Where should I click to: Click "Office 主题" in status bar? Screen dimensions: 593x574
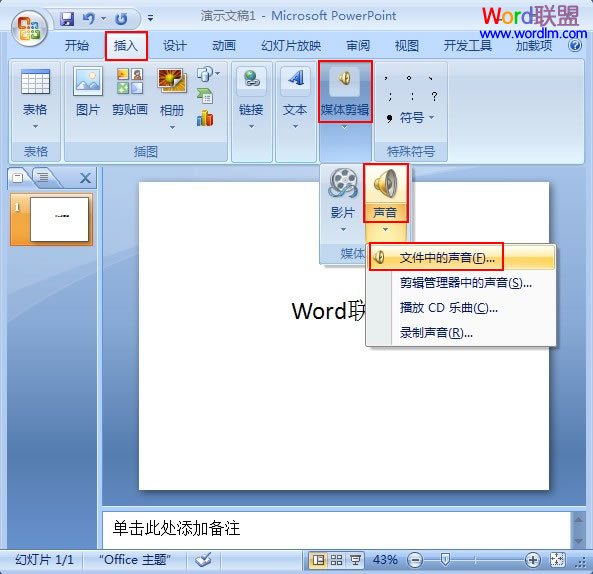pyautogui.click(x=135, y=560)
